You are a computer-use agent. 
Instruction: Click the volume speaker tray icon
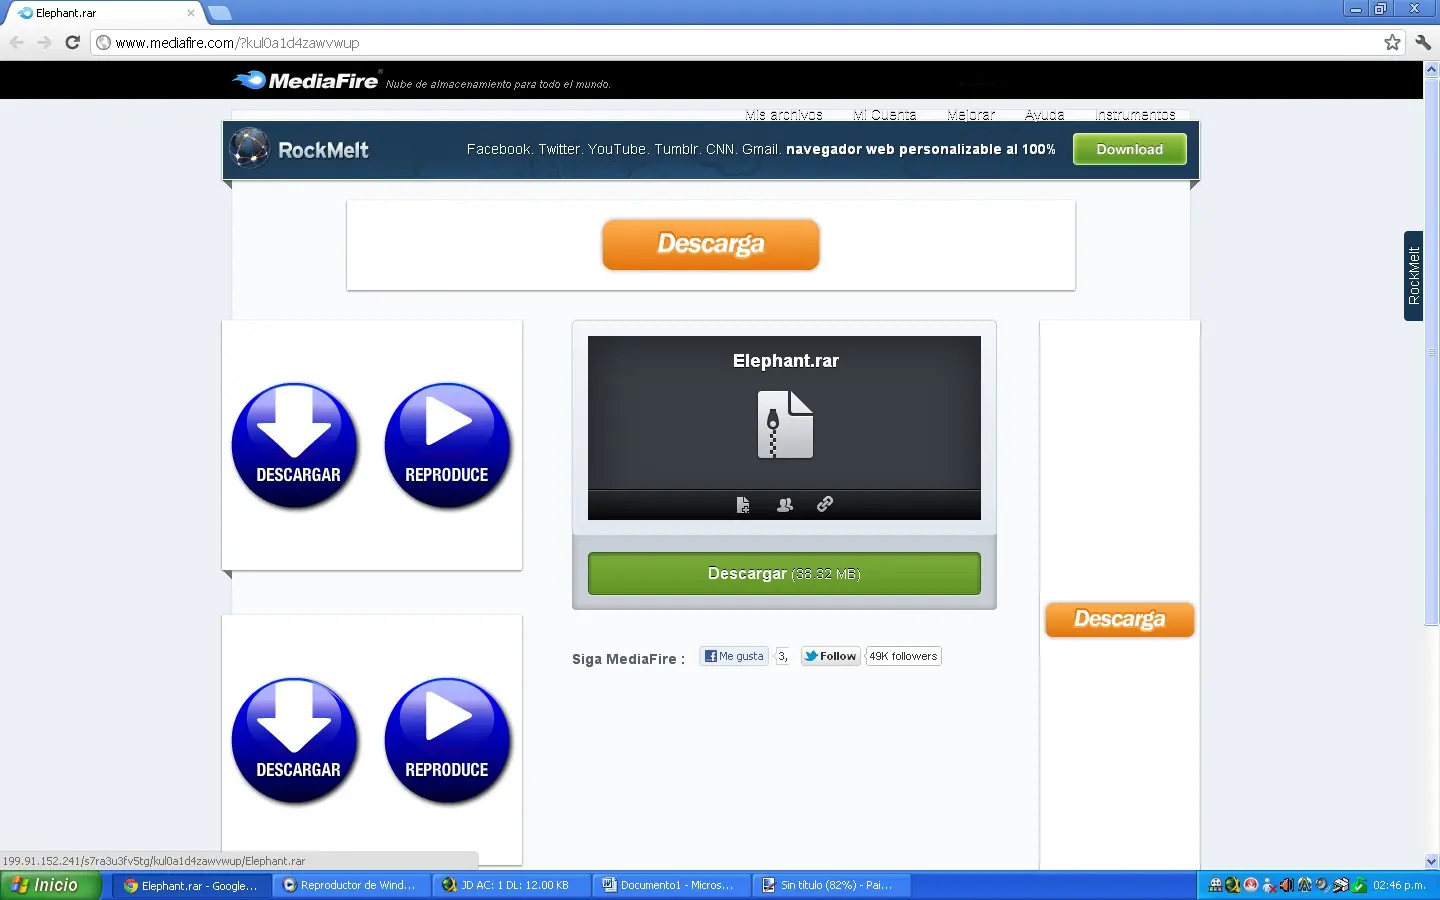coord(1287,885)
